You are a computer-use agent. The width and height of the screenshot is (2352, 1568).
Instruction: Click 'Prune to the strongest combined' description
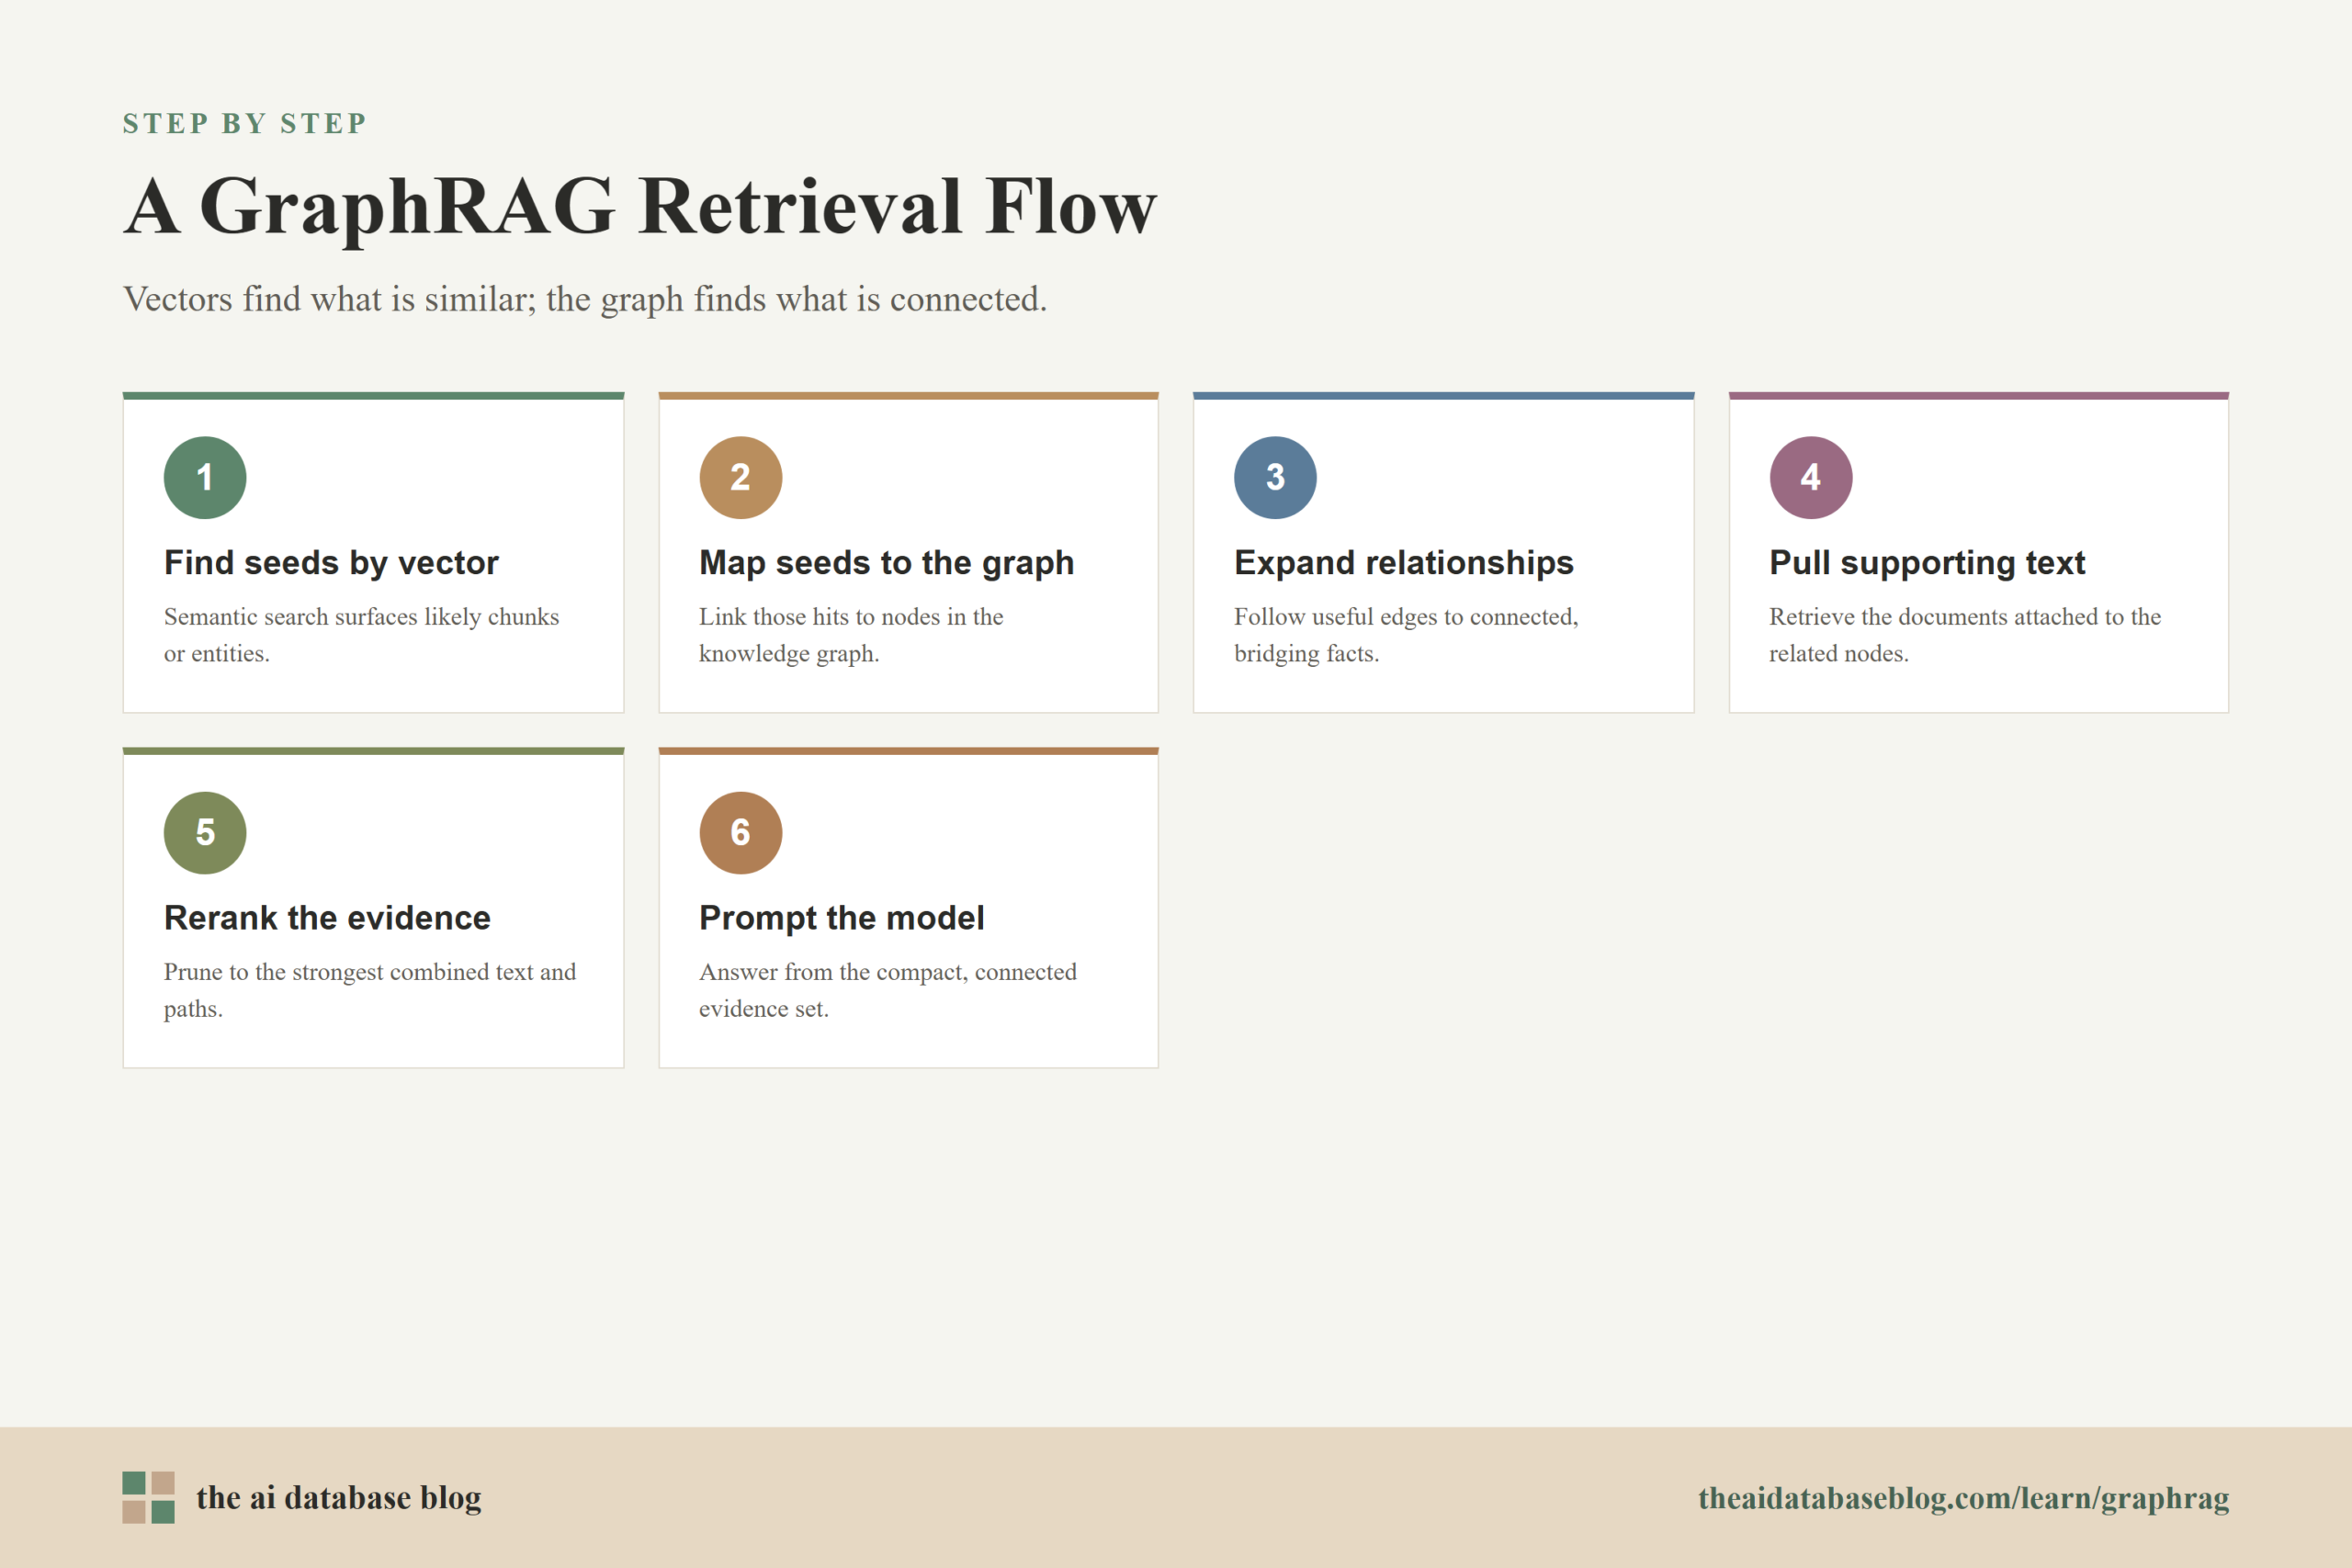click(370, 990)
